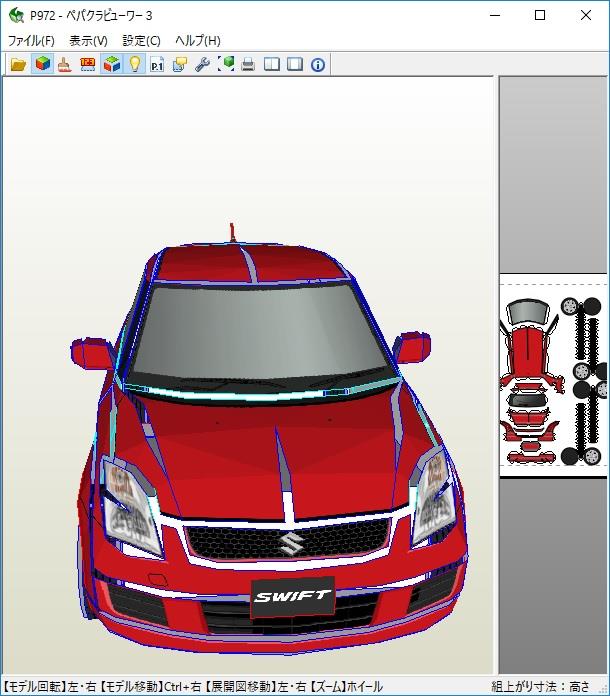Close the ペパクラビューワー window

pos(586,16)
